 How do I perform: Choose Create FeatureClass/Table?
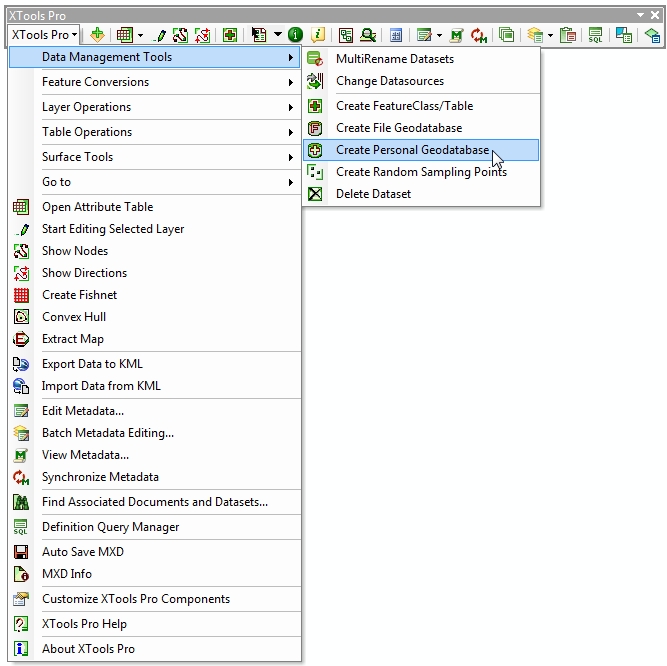tap(421, 106)
